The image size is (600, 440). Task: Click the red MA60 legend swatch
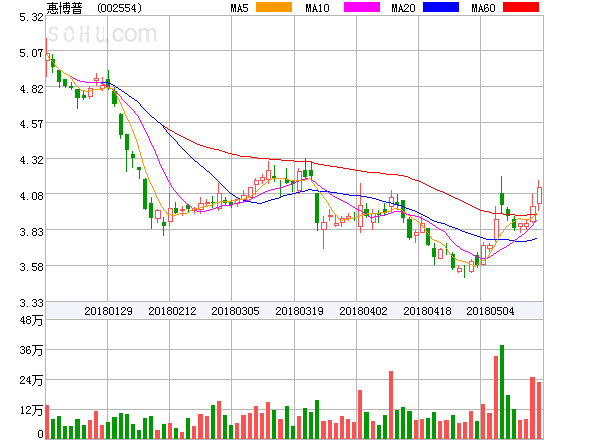point(521,7)
